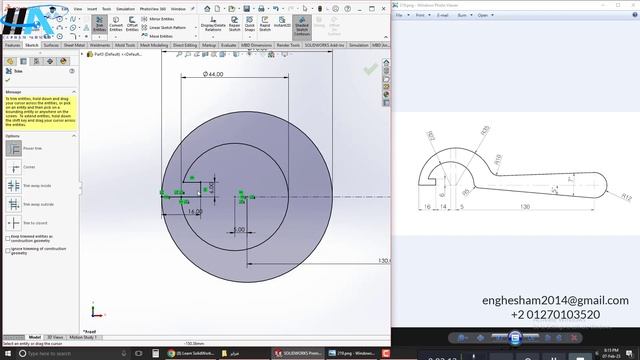Select Trim away inside option
Image resolution: width=640 pixels, height=360 pixels.
pyautogui.click(x=13, y=186)
